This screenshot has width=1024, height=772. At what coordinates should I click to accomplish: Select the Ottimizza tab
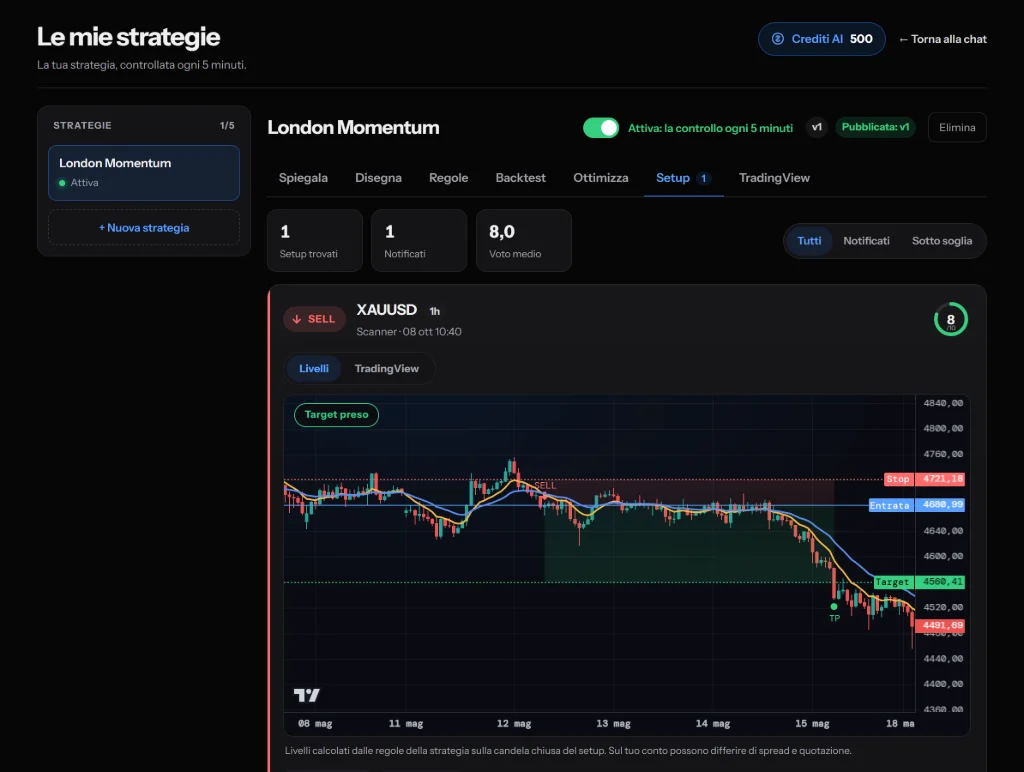[x=601, y=178]
